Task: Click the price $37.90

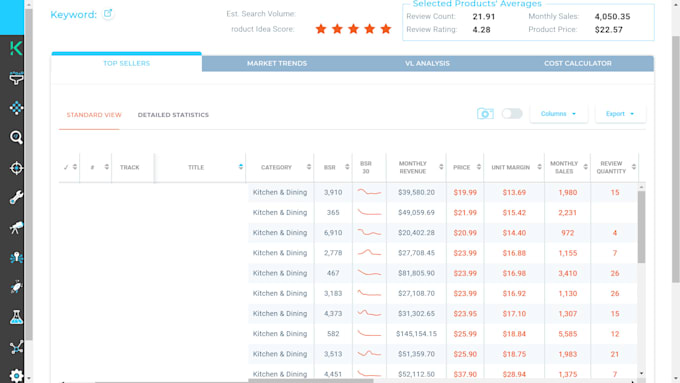Action: (x=465, y=374)
